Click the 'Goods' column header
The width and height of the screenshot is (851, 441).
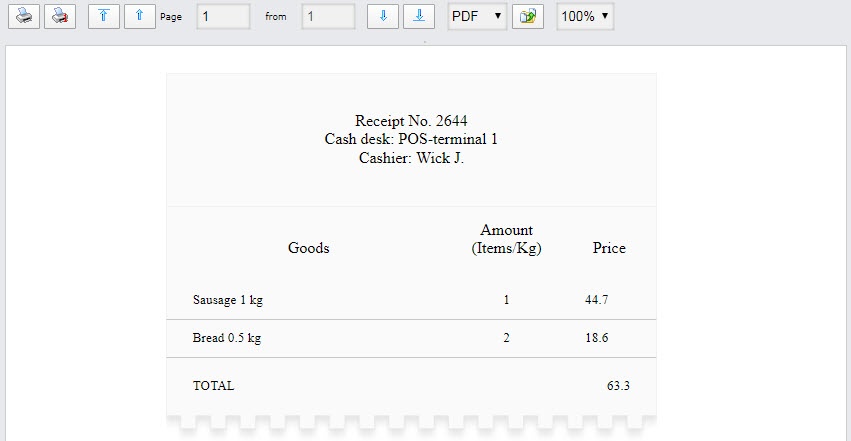click(309, 248)
